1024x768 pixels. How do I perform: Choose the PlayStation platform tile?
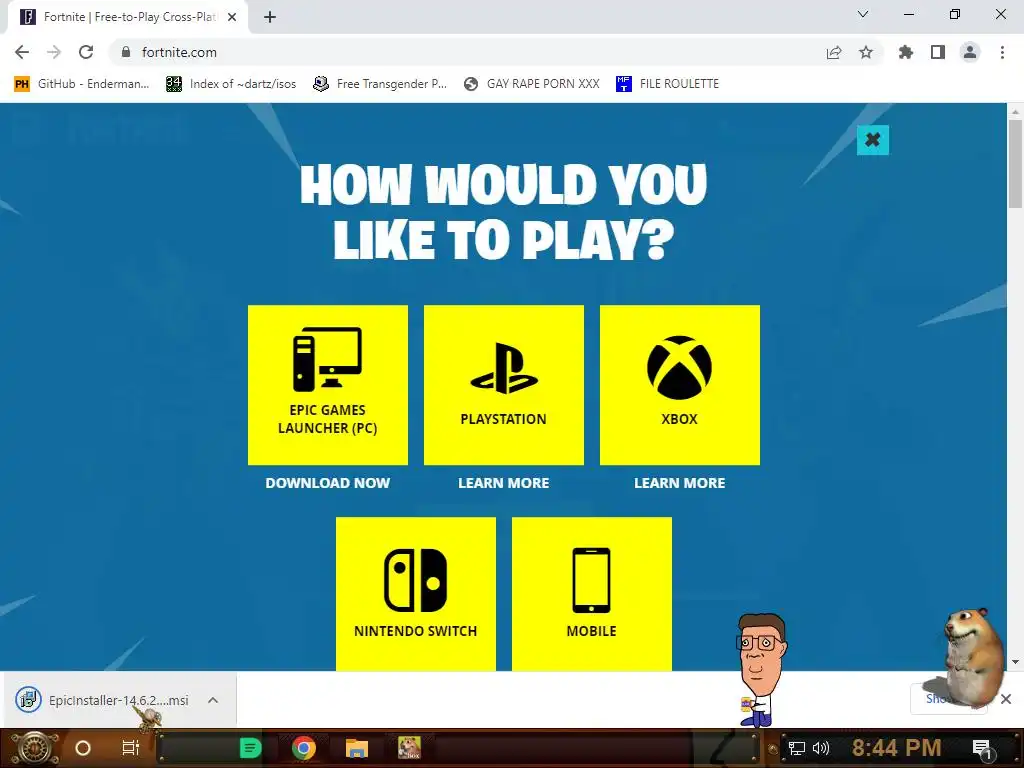coord(504,385)
